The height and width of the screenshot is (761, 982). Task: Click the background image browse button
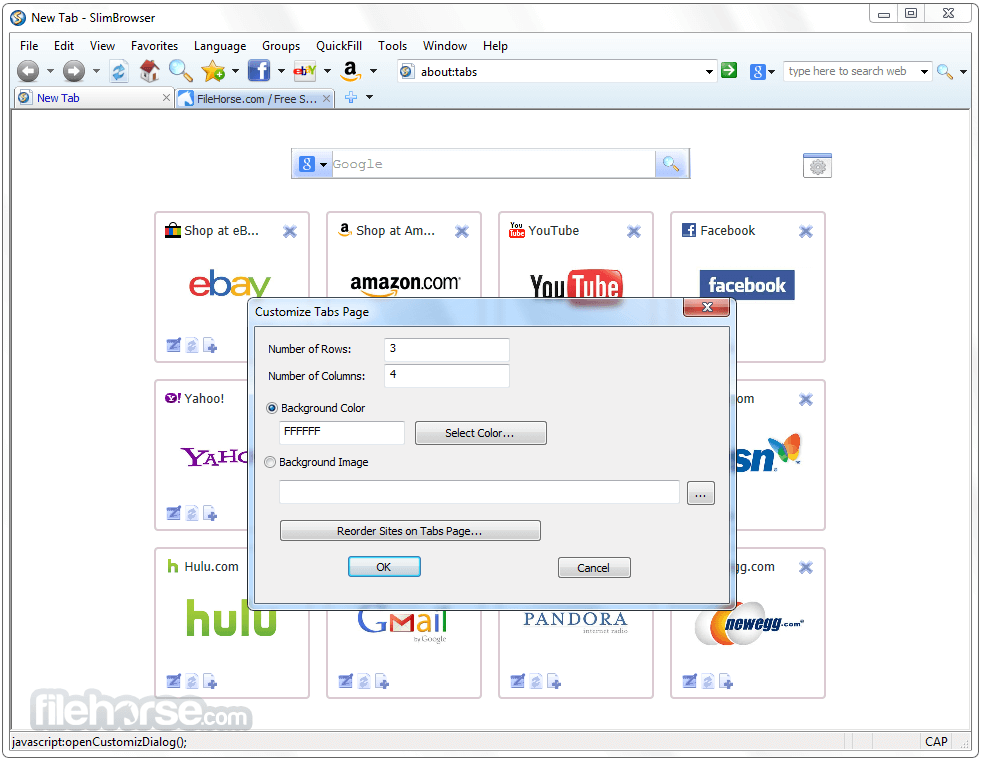[x=701, y=493]
